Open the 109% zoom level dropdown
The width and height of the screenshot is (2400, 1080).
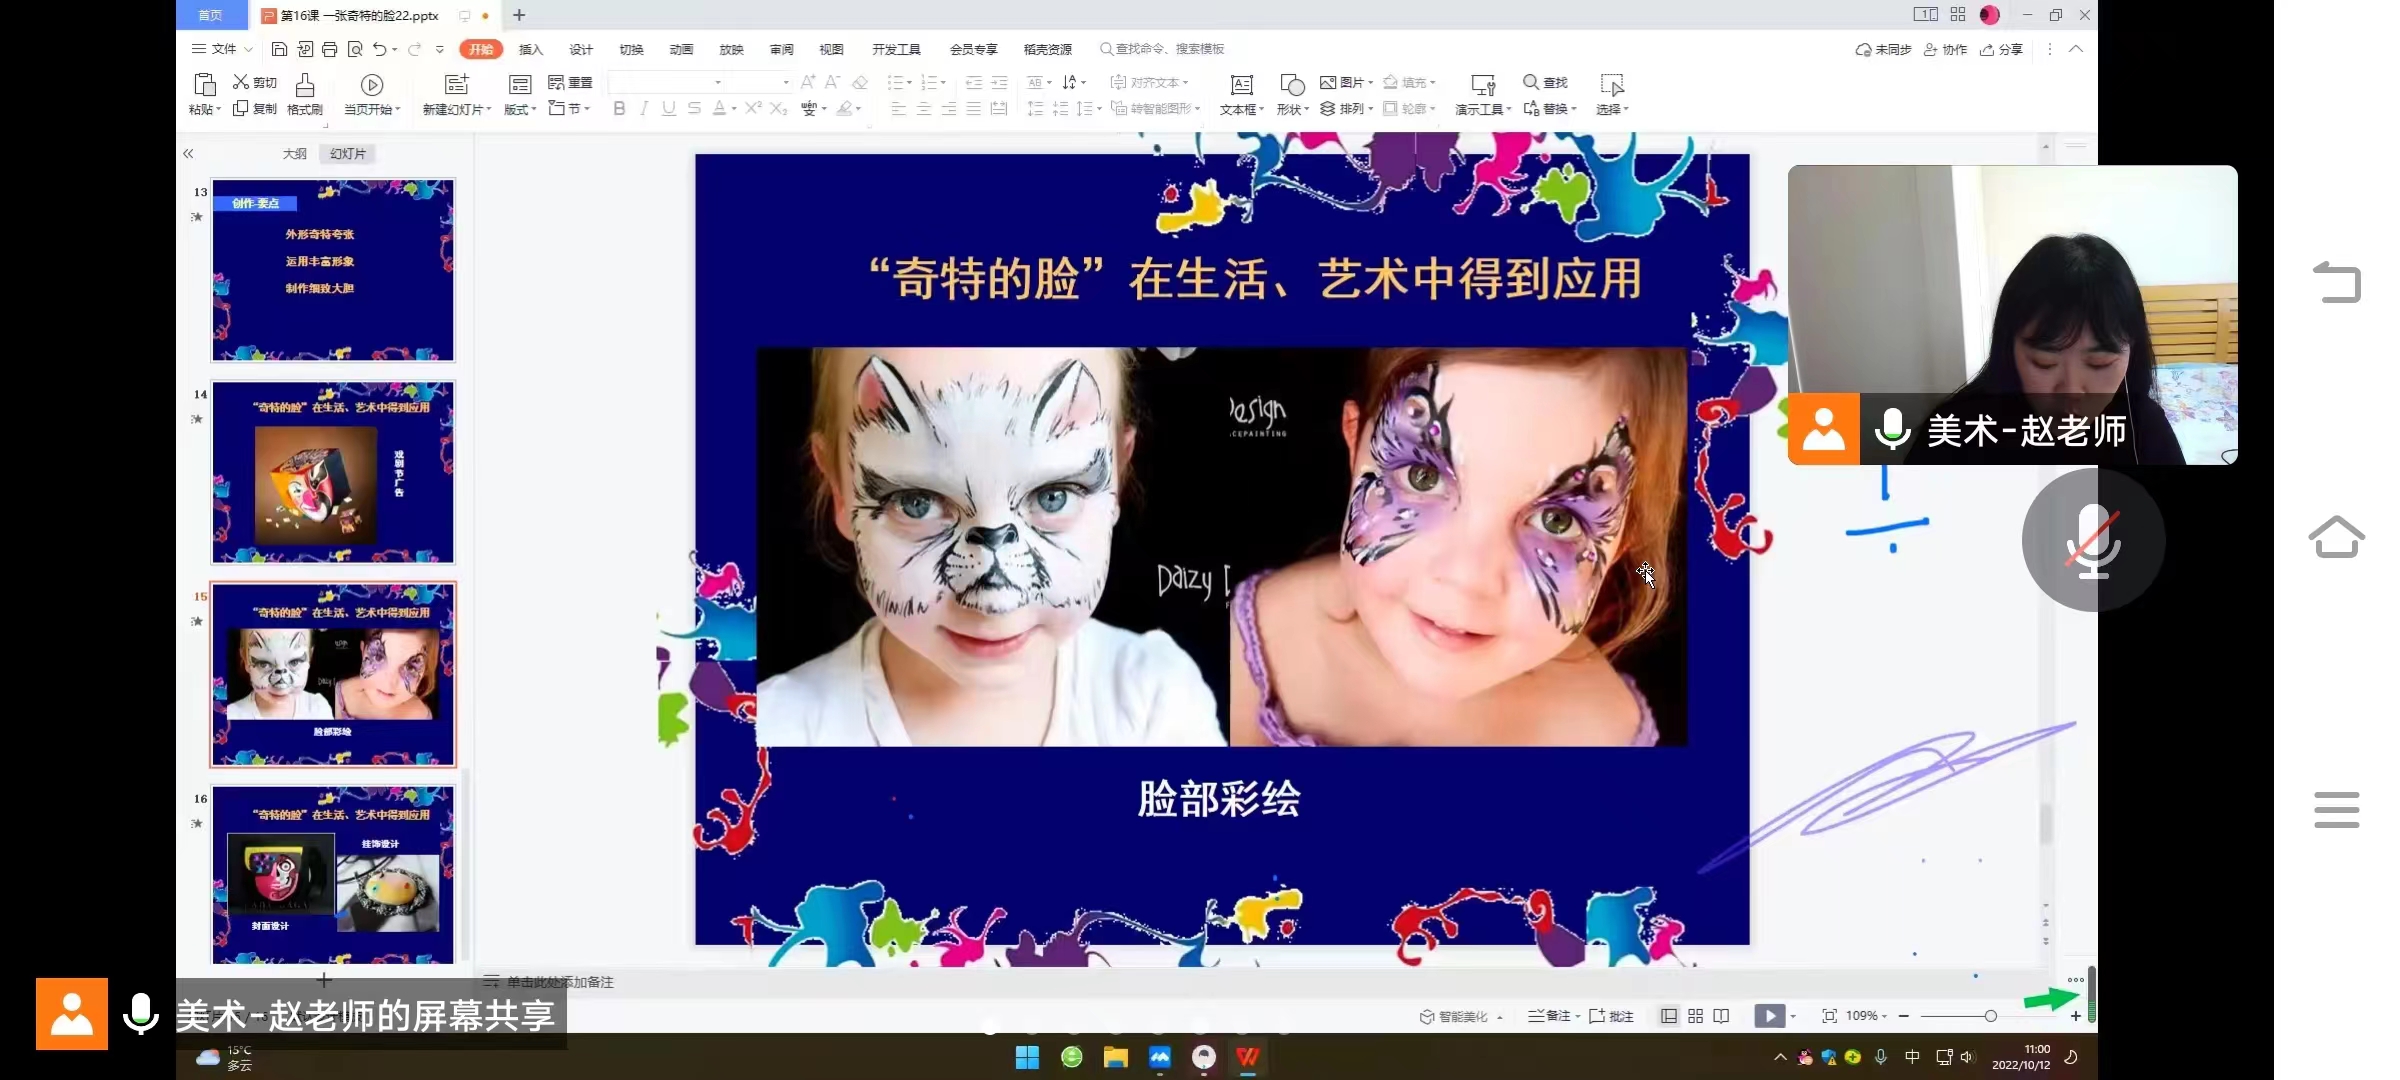pyautogui.click(x=1866, y=1016)
